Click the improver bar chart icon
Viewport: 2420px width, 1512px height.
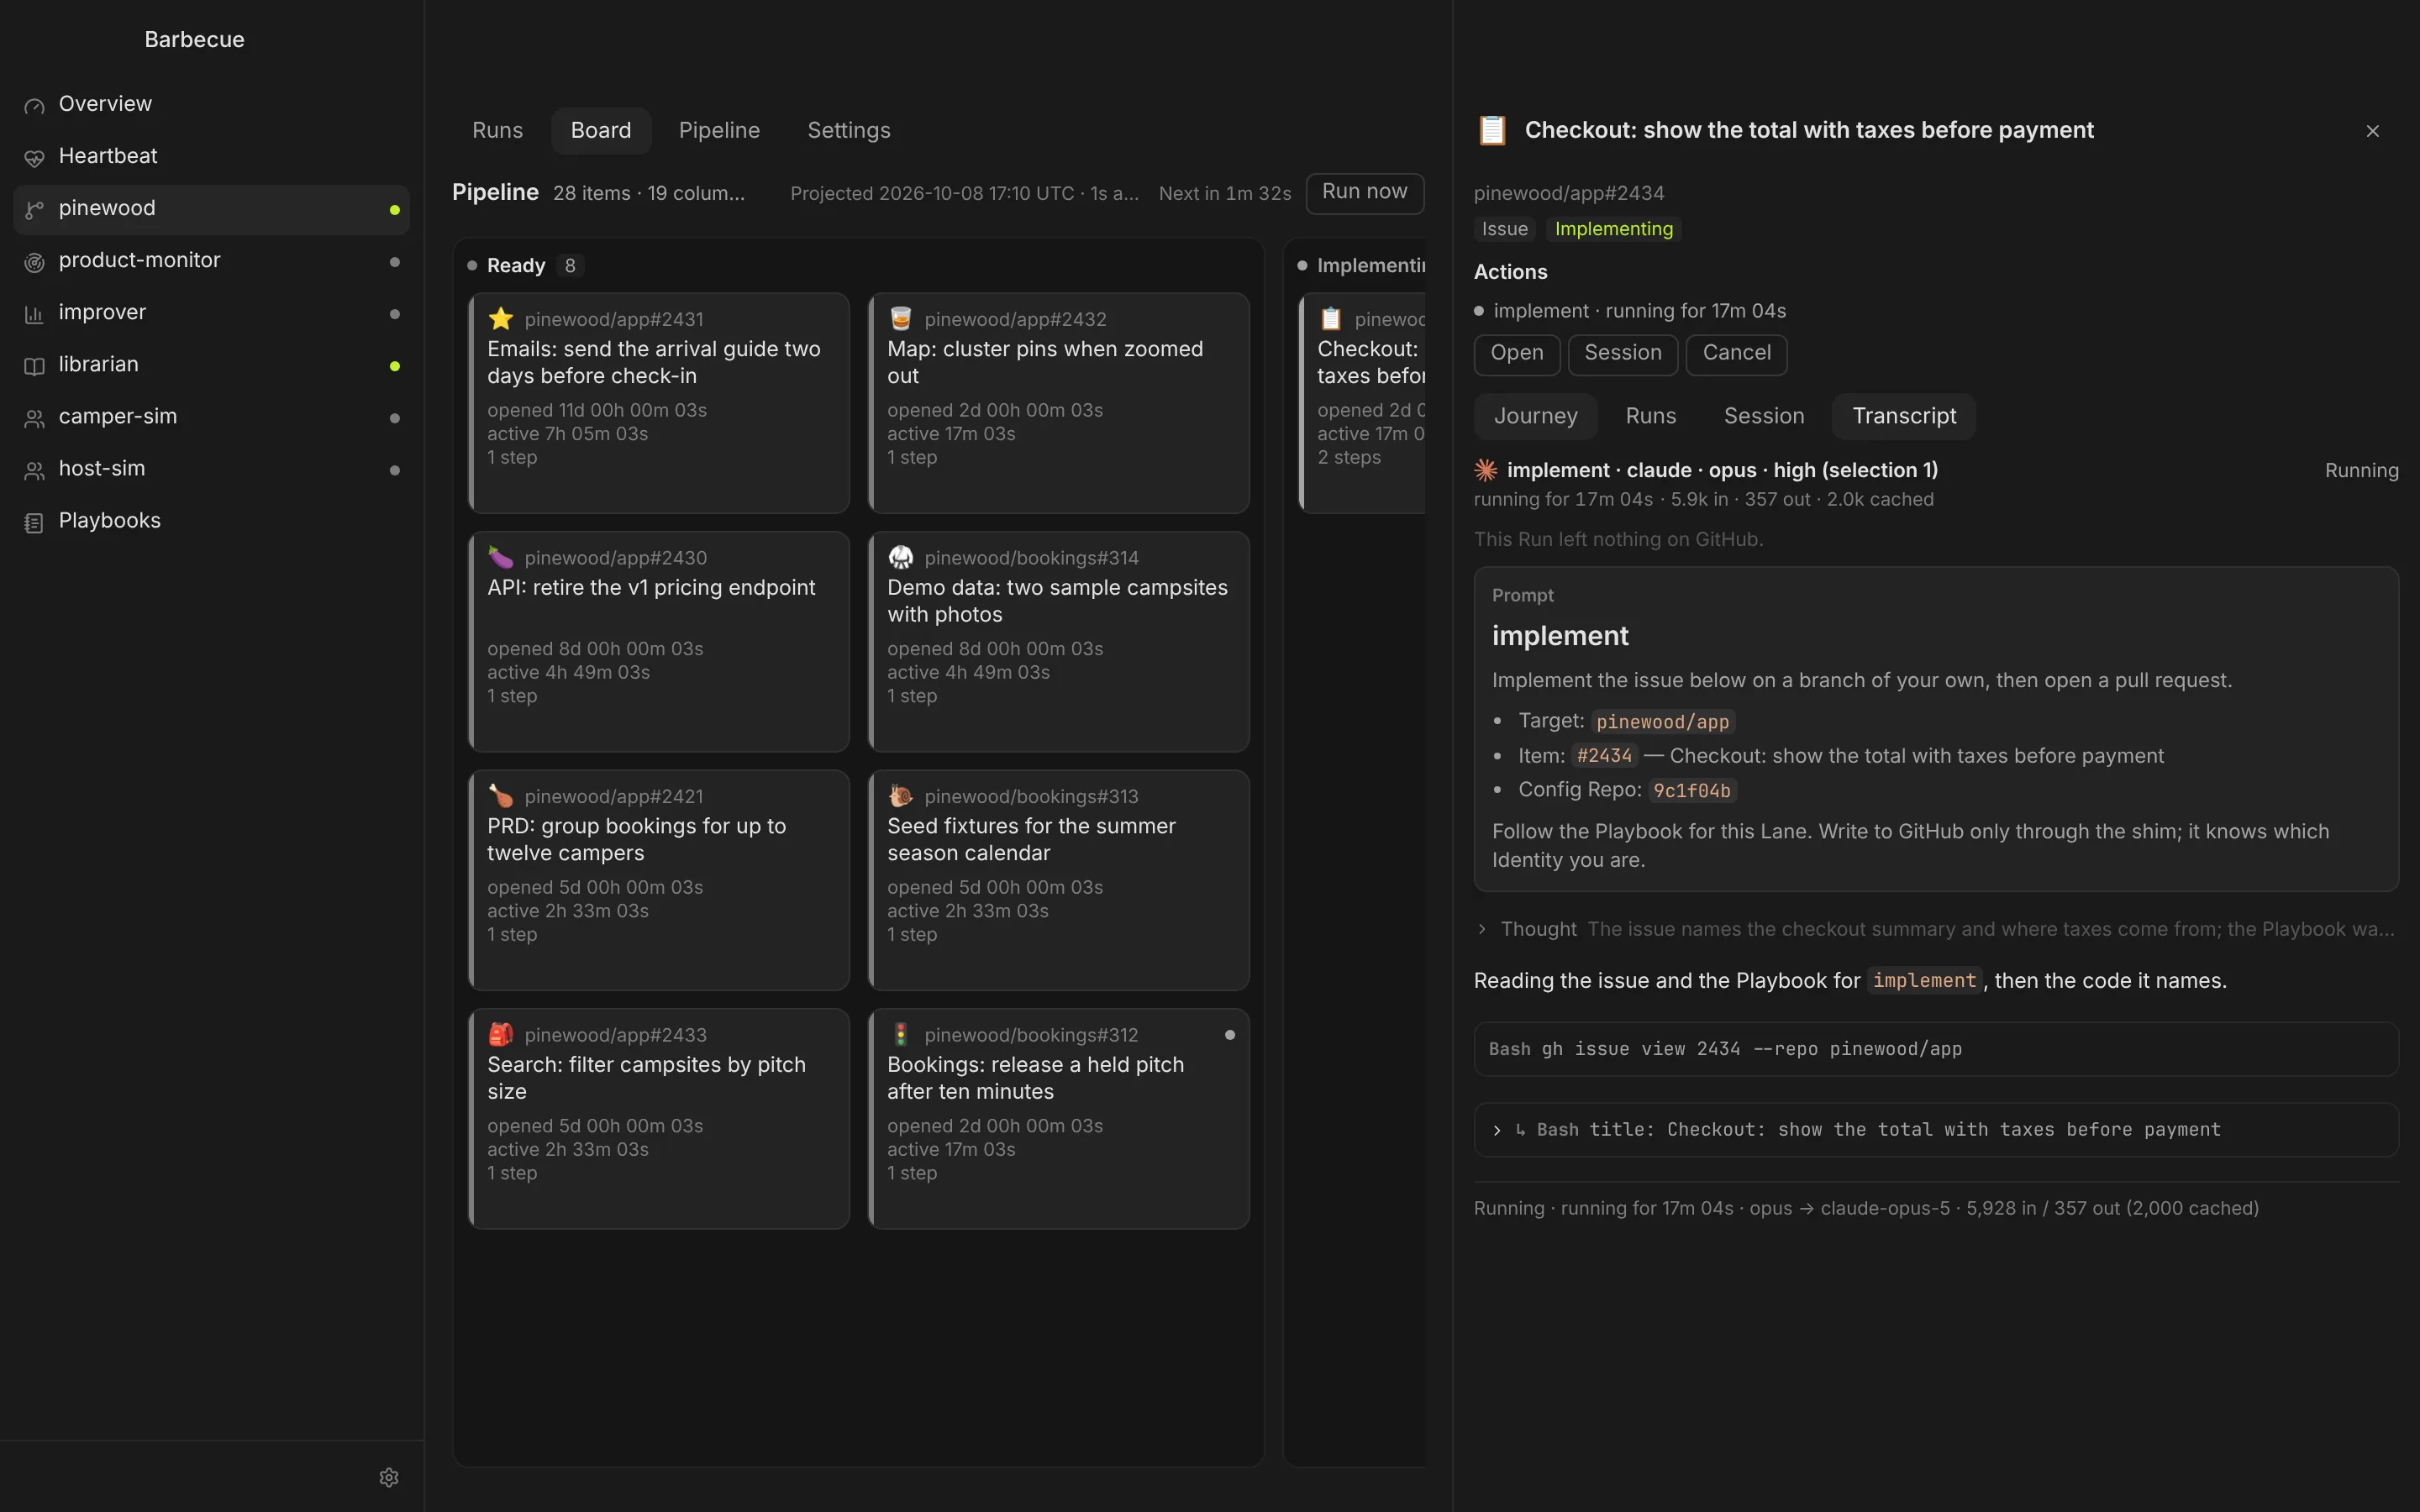pos(34,314)
